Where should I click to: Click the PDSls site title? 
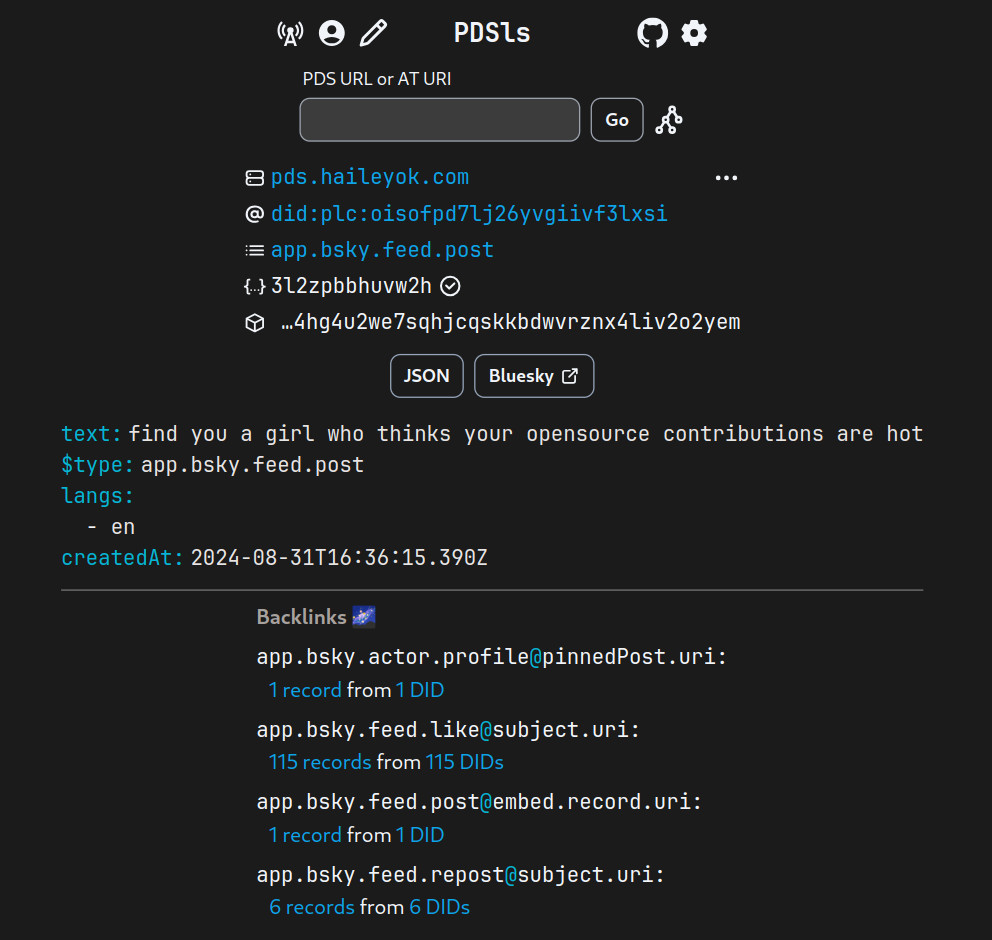492,33
